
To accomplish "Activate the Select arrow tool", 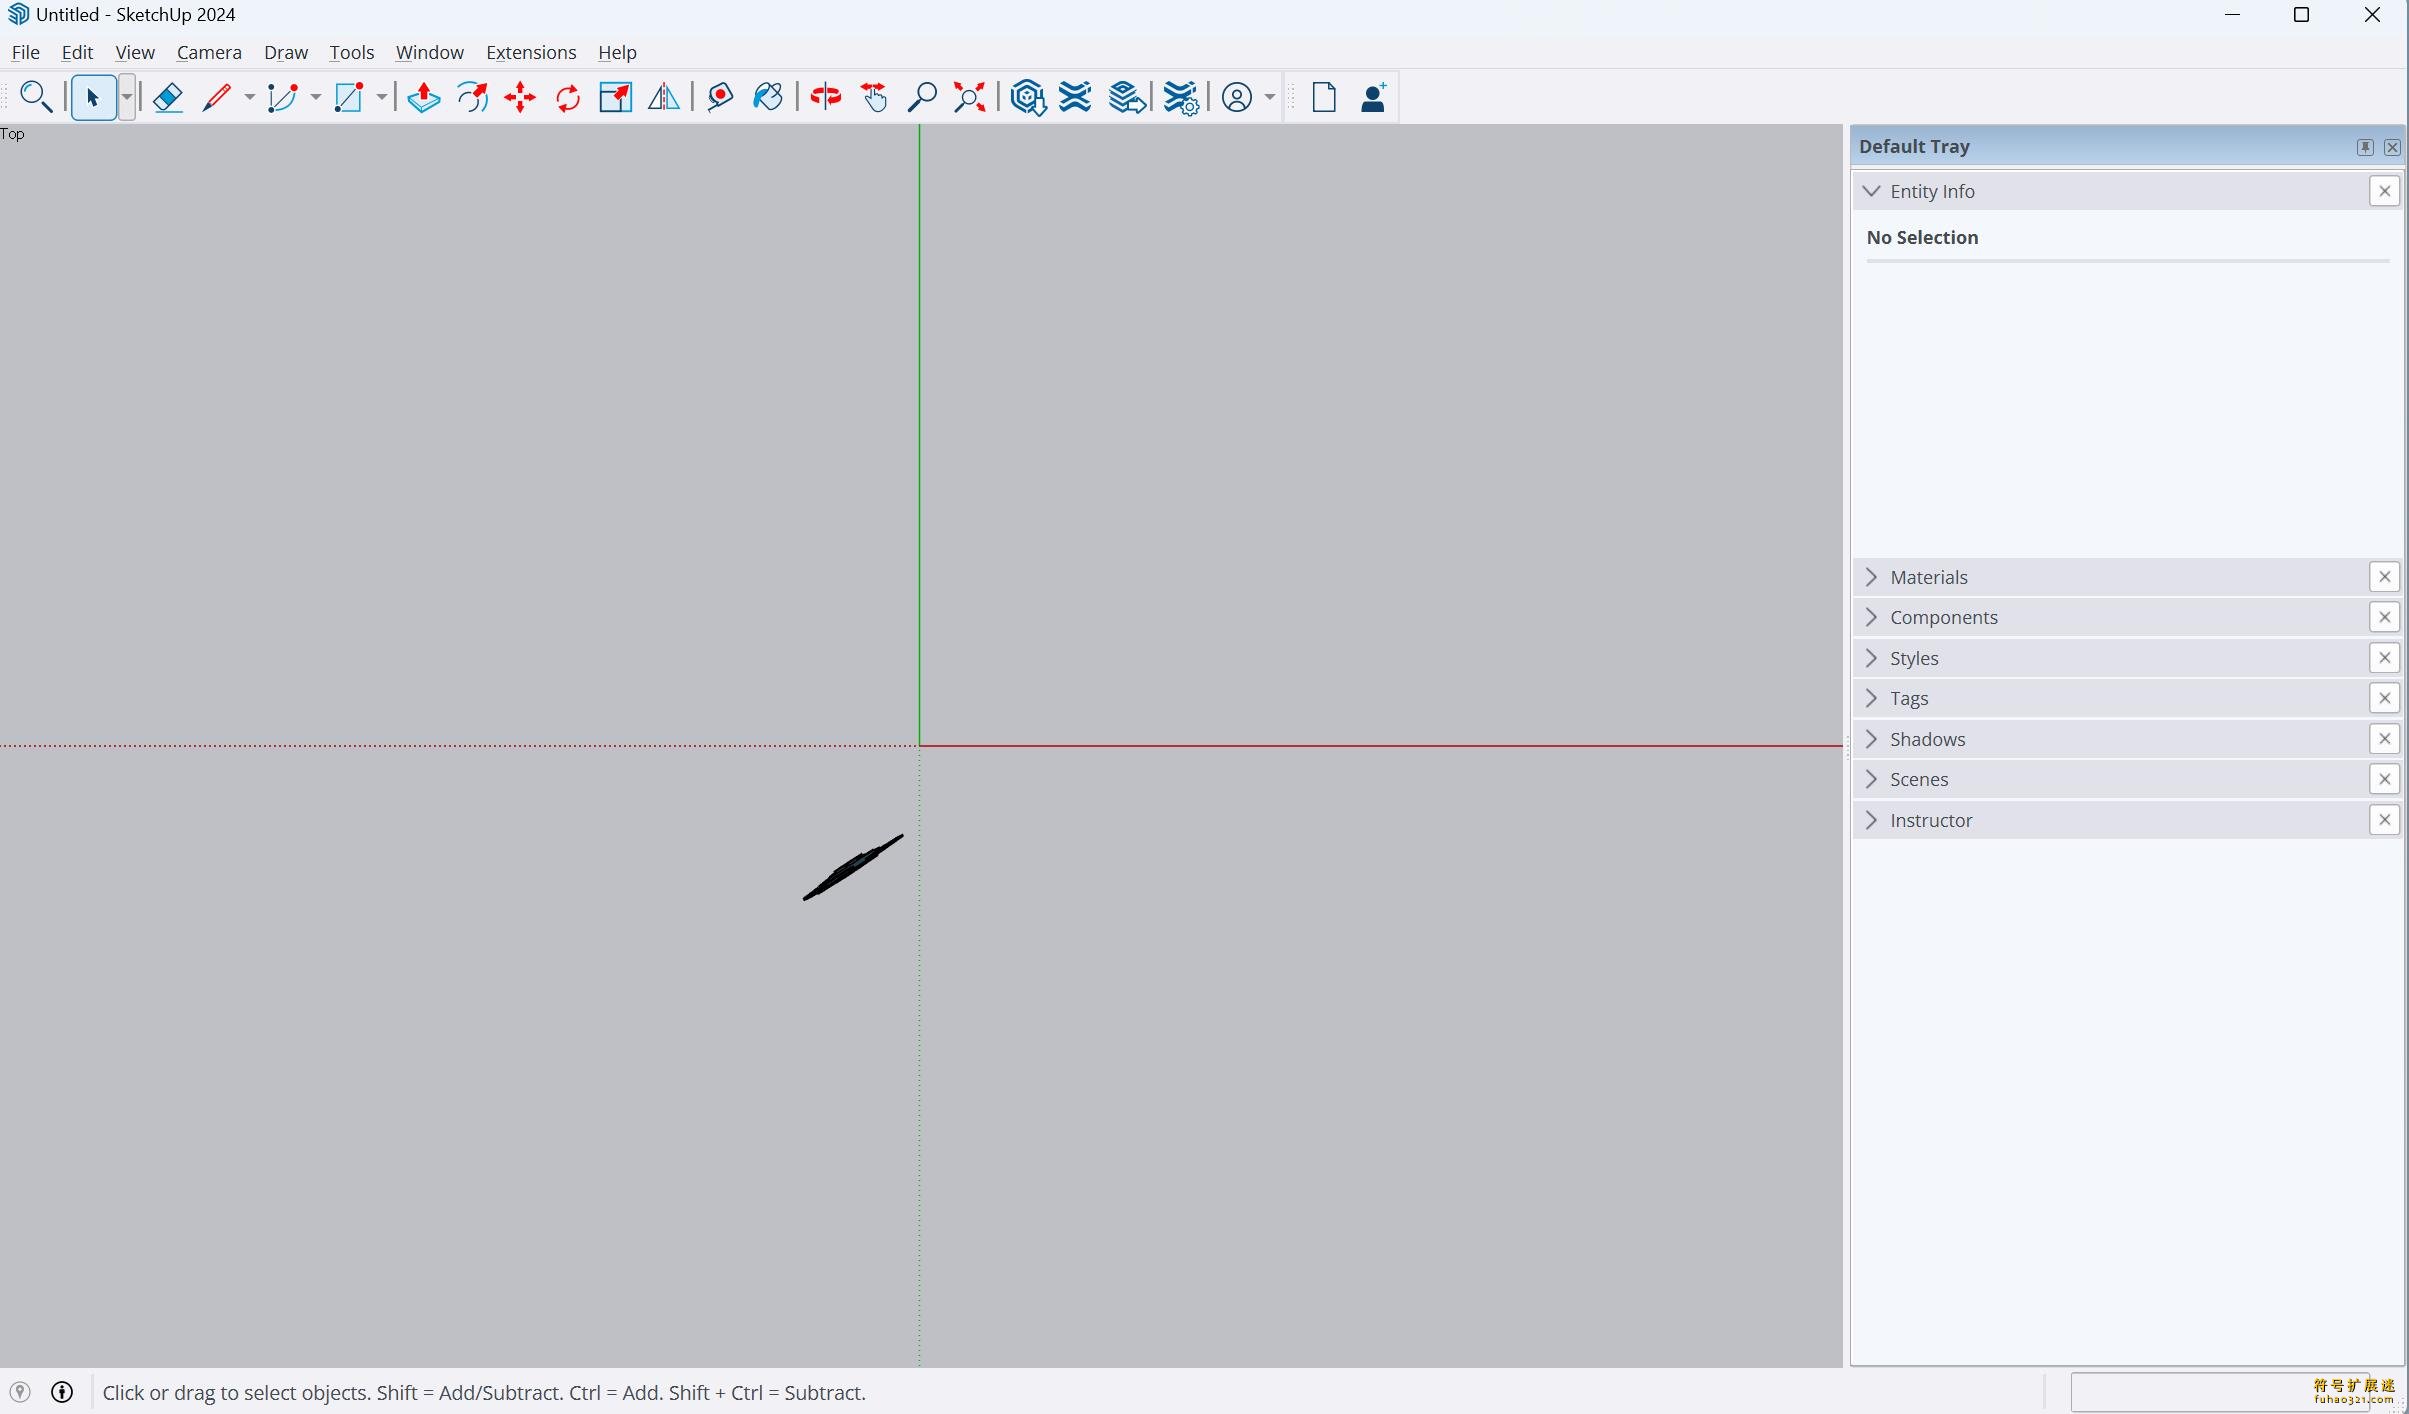I will tap(93, 97).
